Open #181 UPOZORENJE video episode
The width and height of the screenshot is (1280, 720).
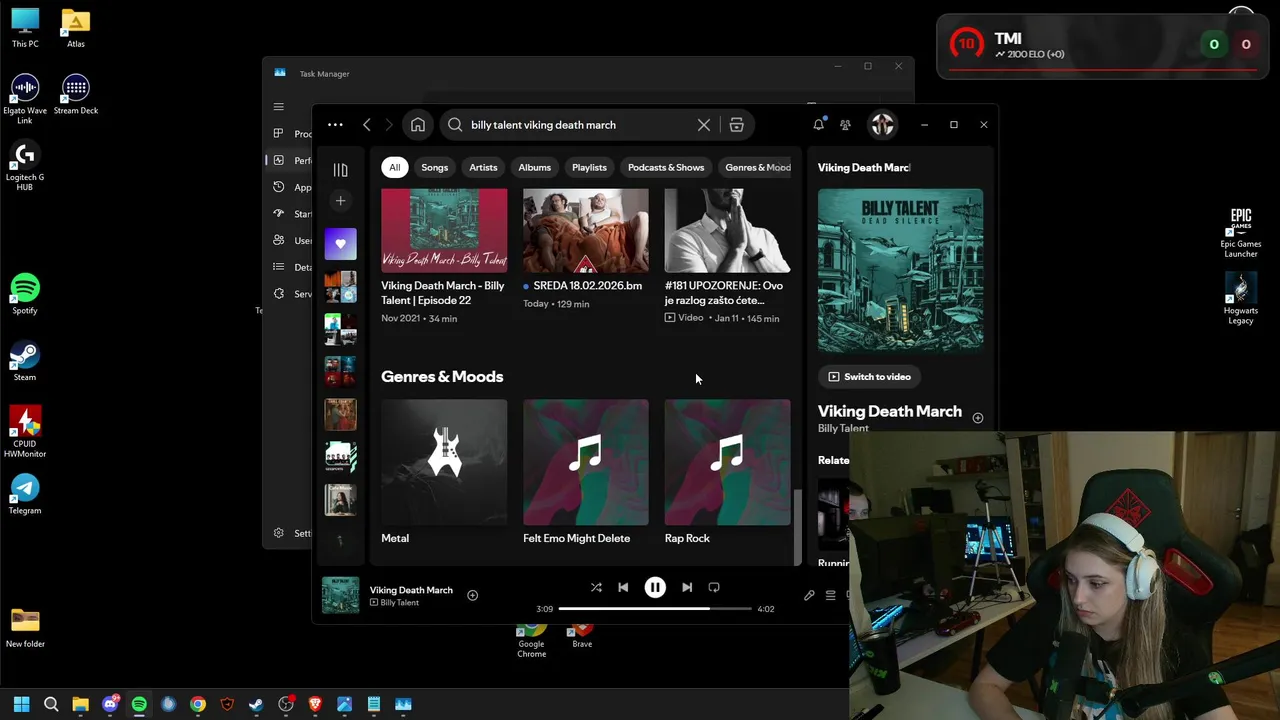[727, 257]
